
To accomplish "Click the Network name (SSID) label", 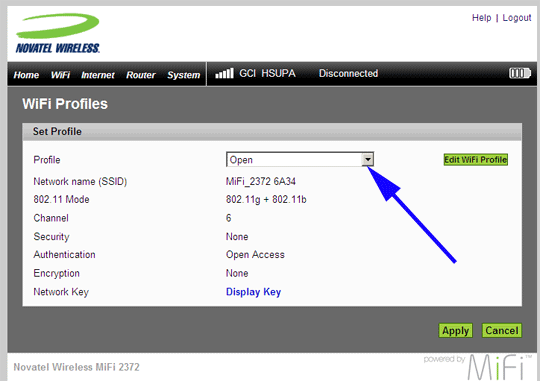I will click(80, 181).
